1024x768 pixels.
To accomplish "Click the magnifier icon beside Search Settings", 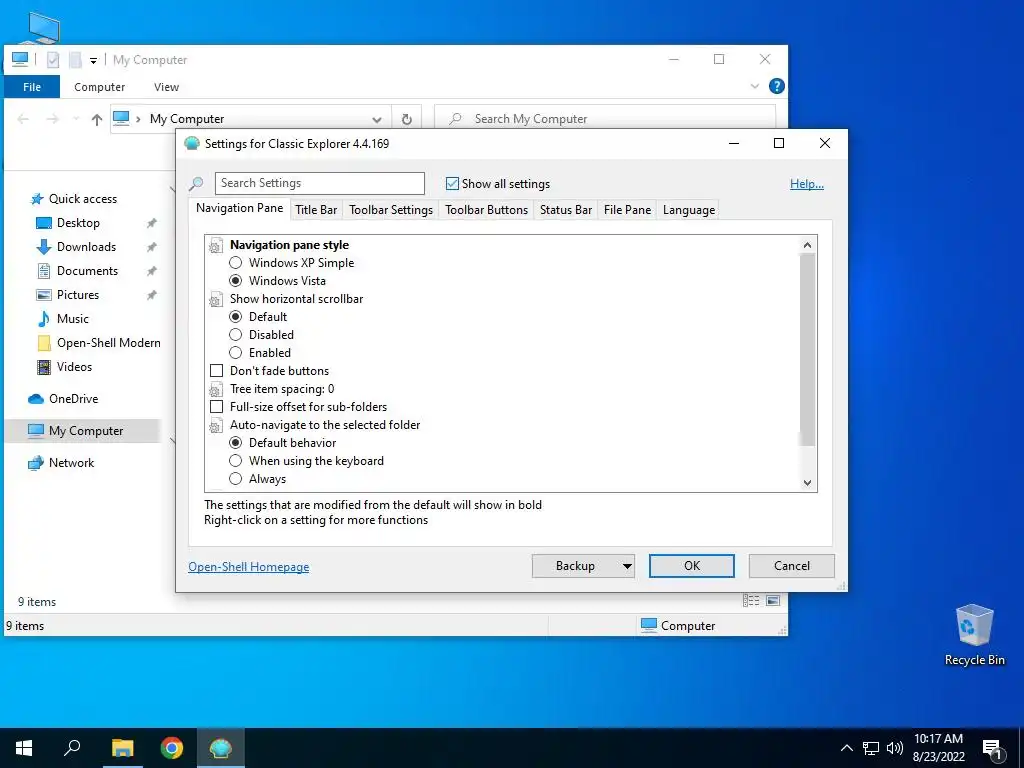I will (x=196, y=184).
